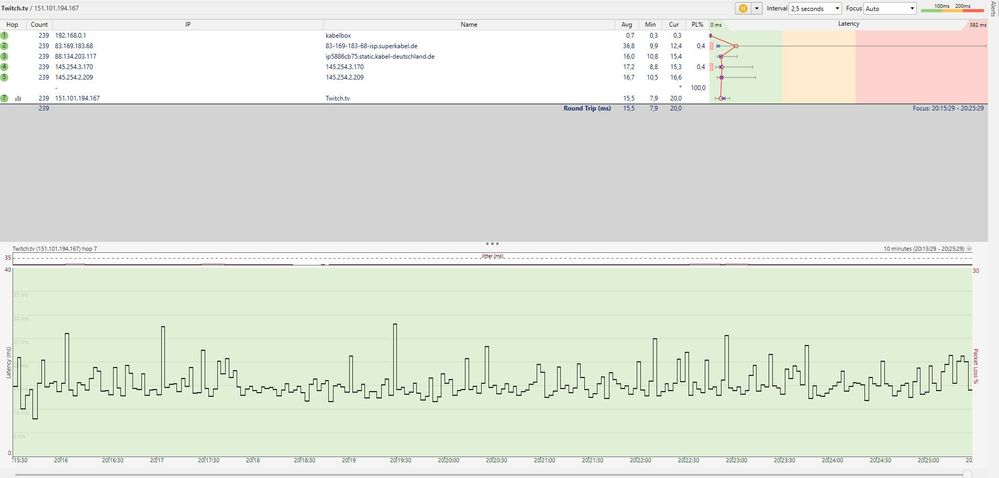Click the PL% column header

click(697, 24)
